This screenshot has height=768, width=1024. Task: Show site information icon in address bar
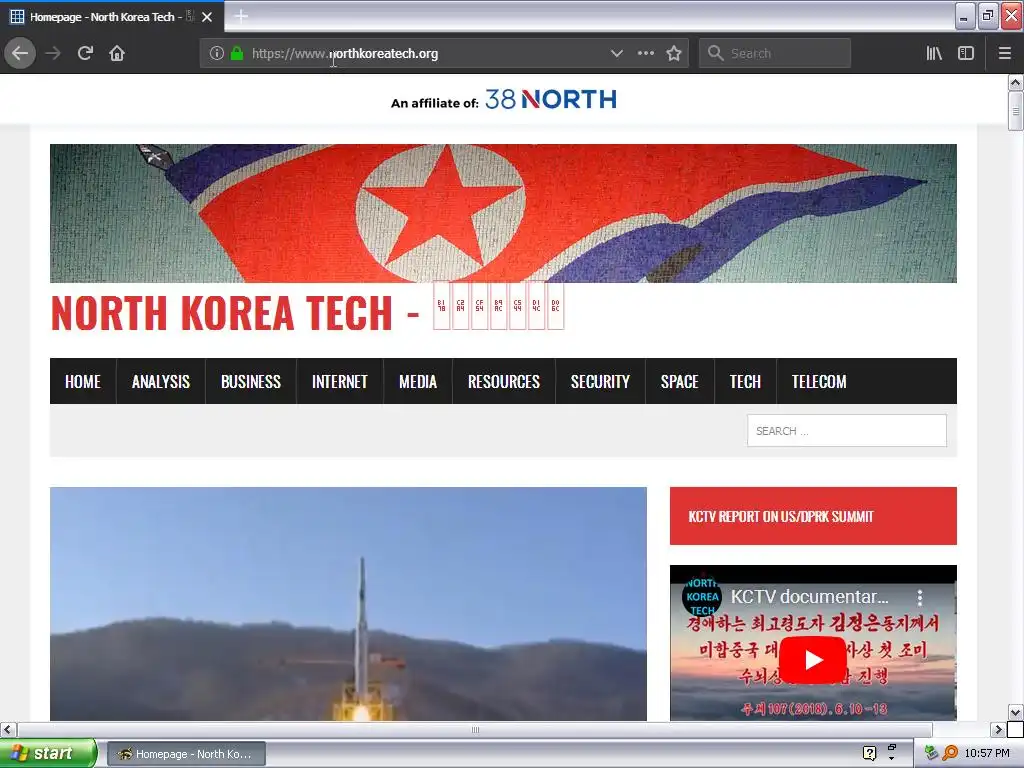pos(217,53)
